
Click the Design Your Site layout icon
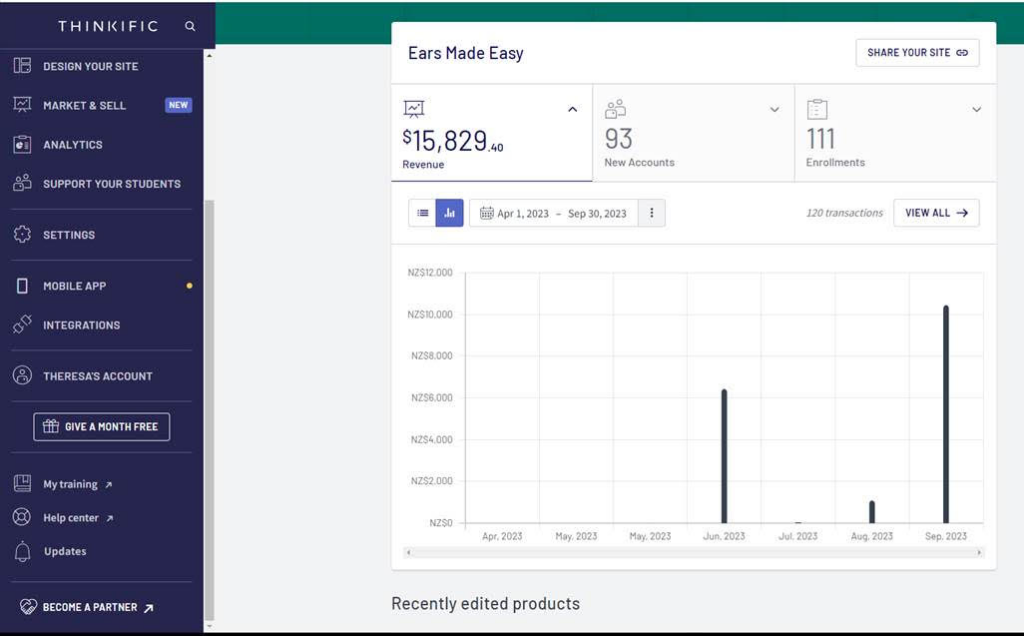tap(22, 65)
